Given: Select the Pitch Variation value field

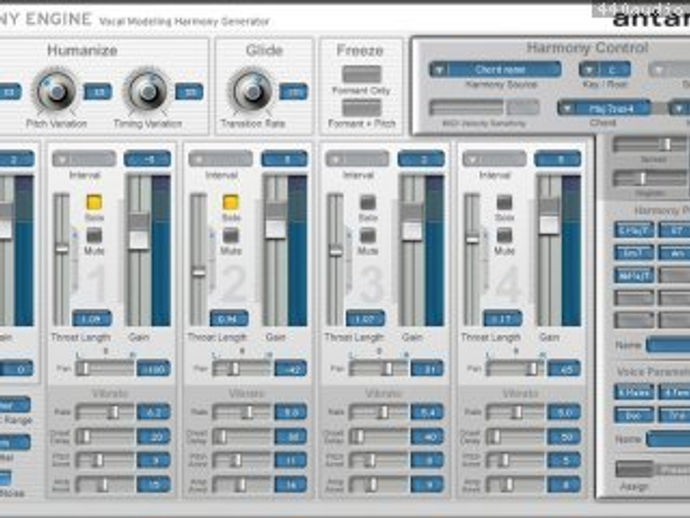Looking at the screenshot, I should 98,92.
